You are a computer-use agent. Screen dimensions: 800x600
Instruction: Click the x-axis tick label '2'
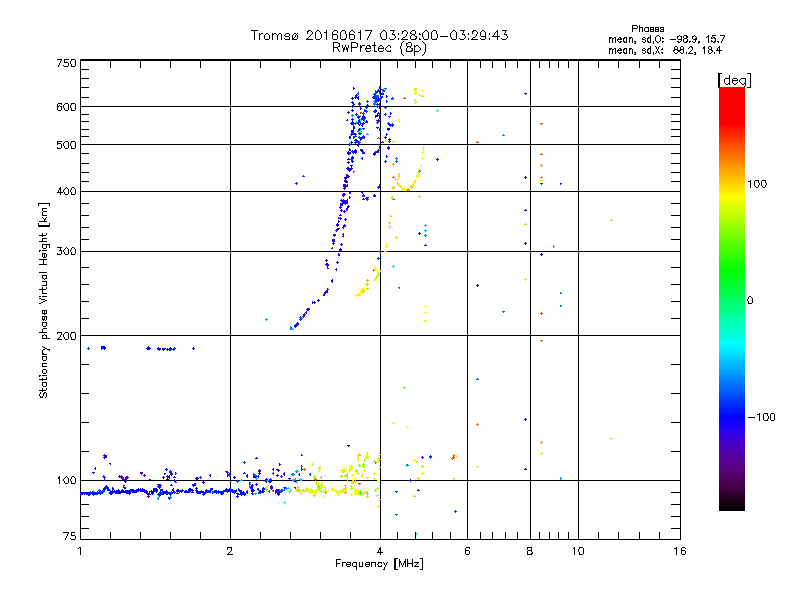230,551
